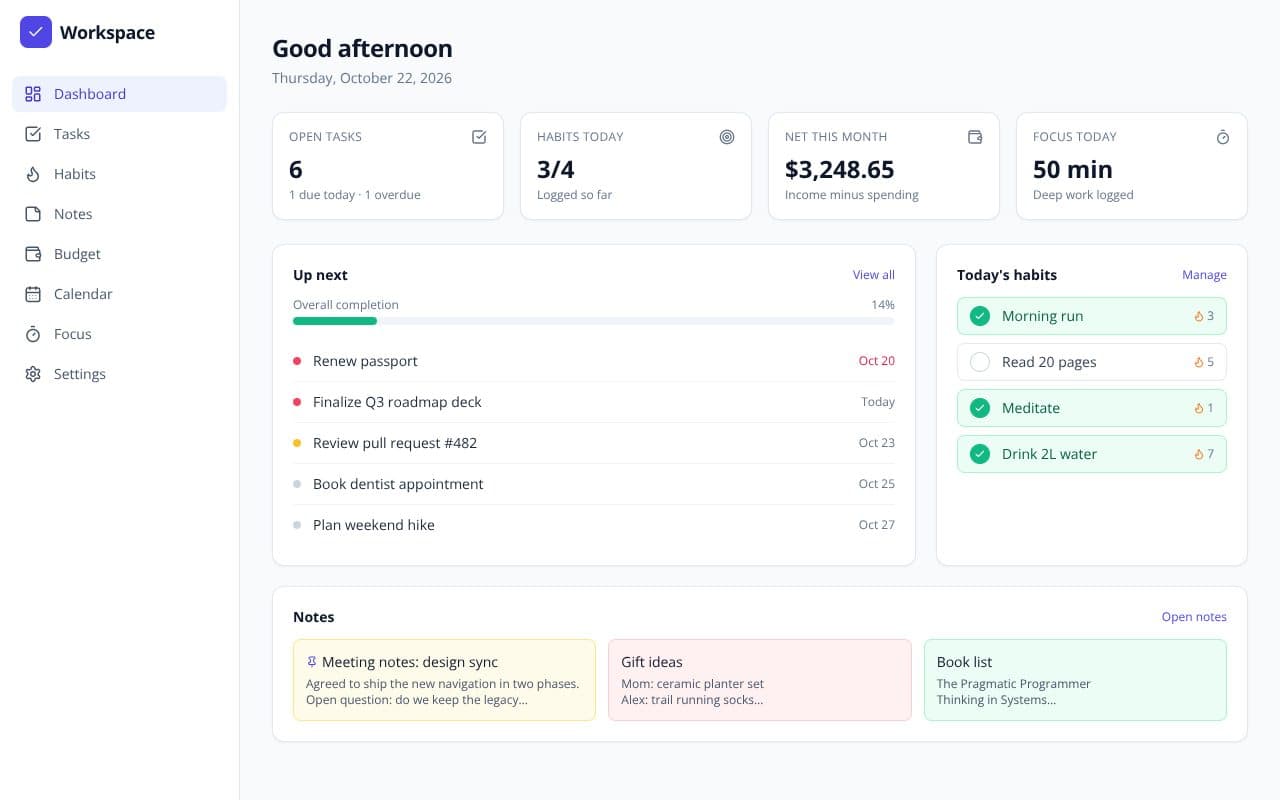Click the check-square icon on Open Tasks card

click(x=479, y=137)
